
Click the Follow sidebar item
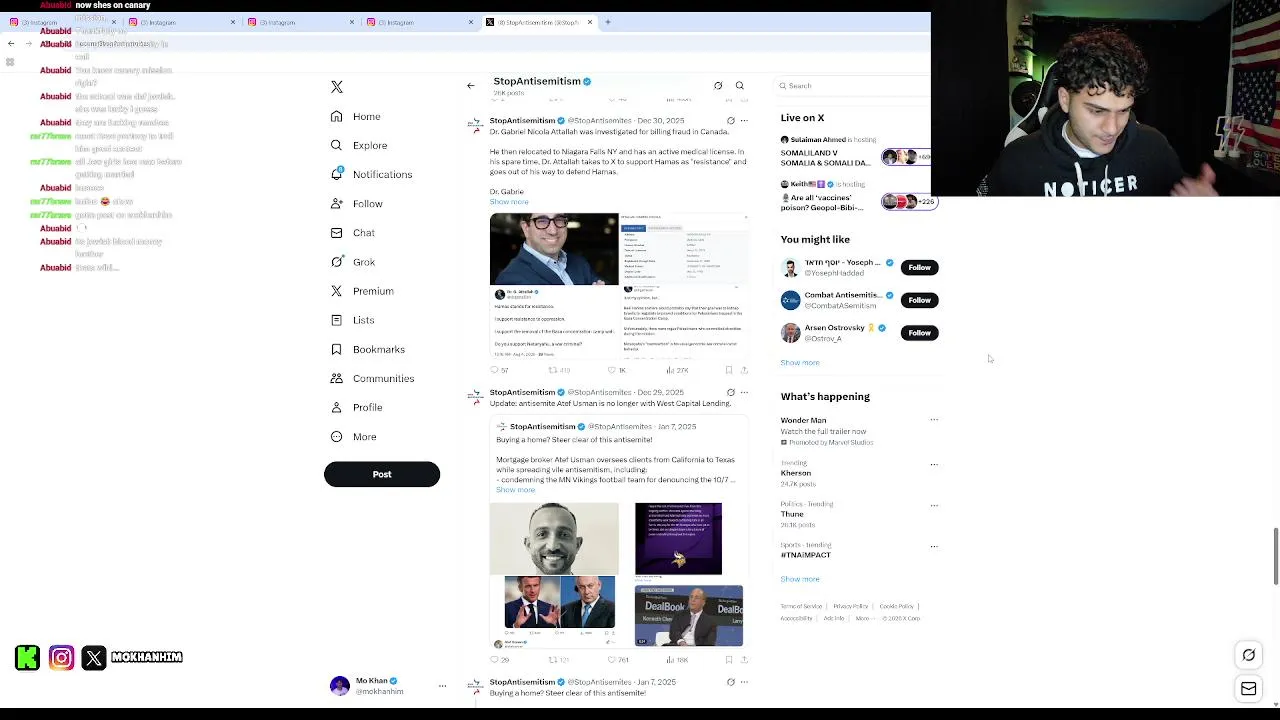click(357, 204)
